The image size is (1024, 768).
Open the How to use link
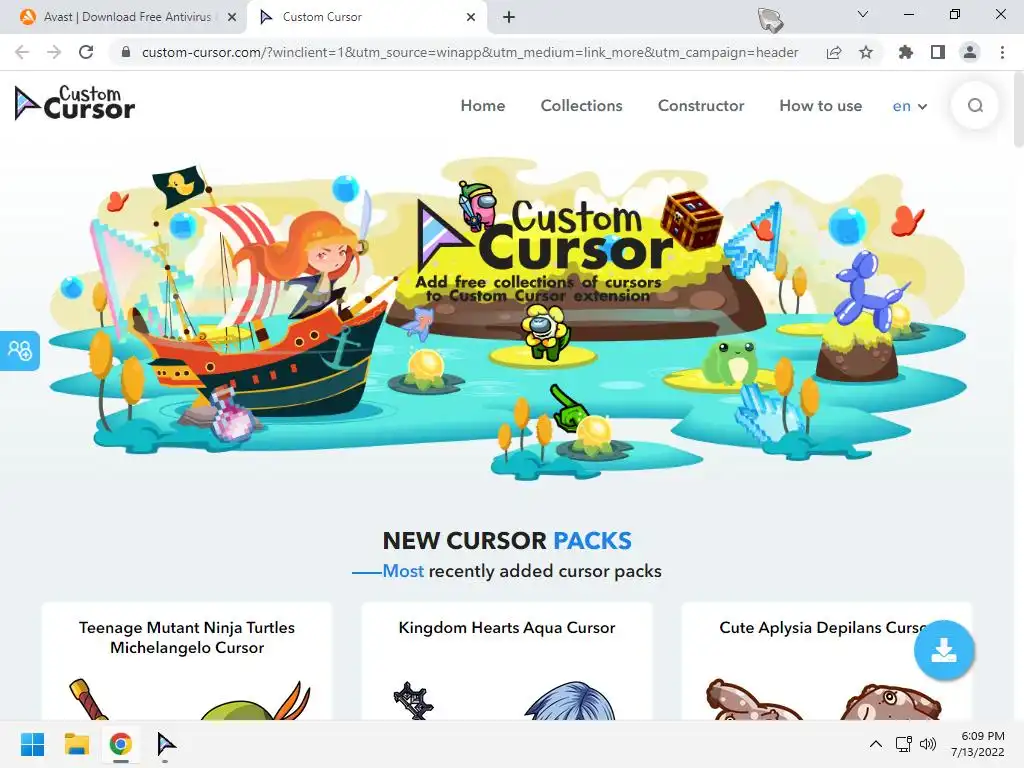[820, 106]
